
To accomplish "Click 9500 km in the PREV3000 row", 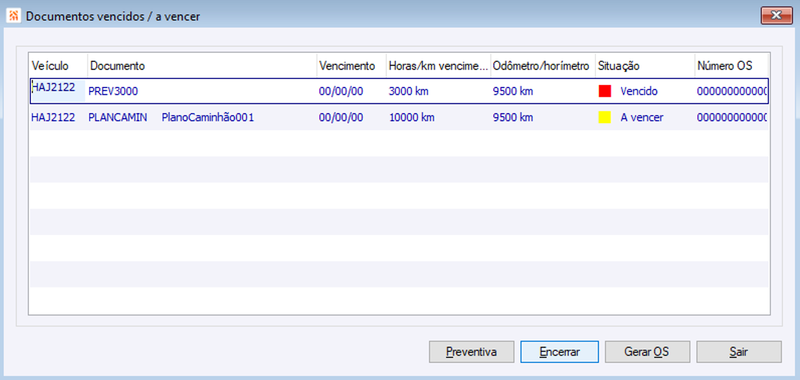I will point(513,92).
